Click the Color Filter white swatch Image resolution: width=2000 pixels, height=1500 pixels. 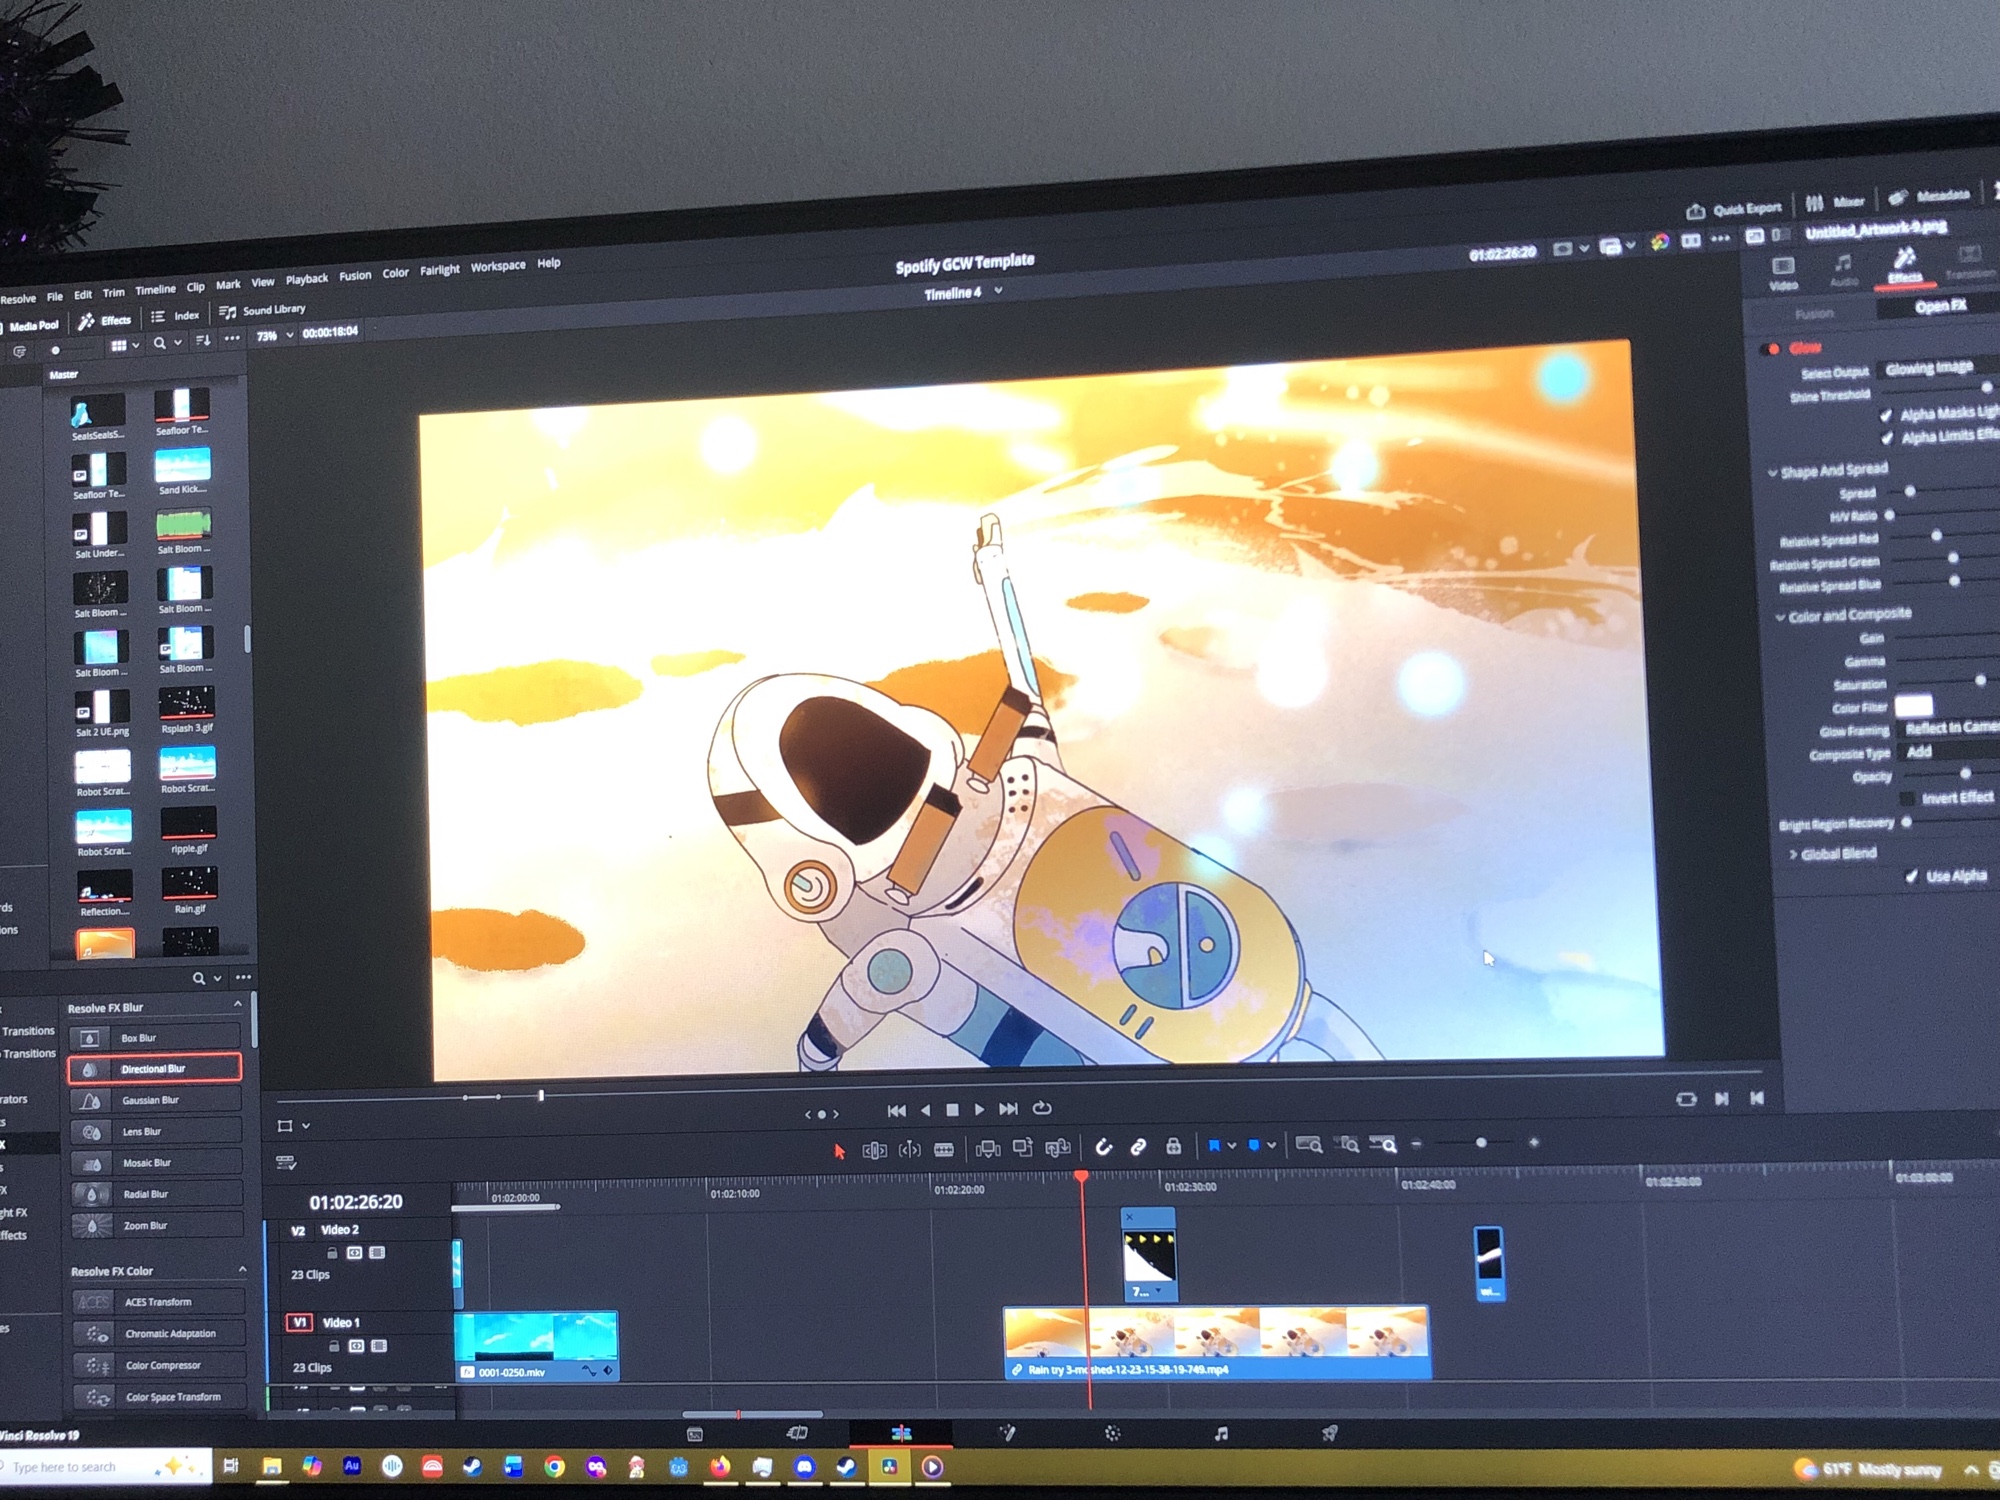click(x=1912, y=705)
